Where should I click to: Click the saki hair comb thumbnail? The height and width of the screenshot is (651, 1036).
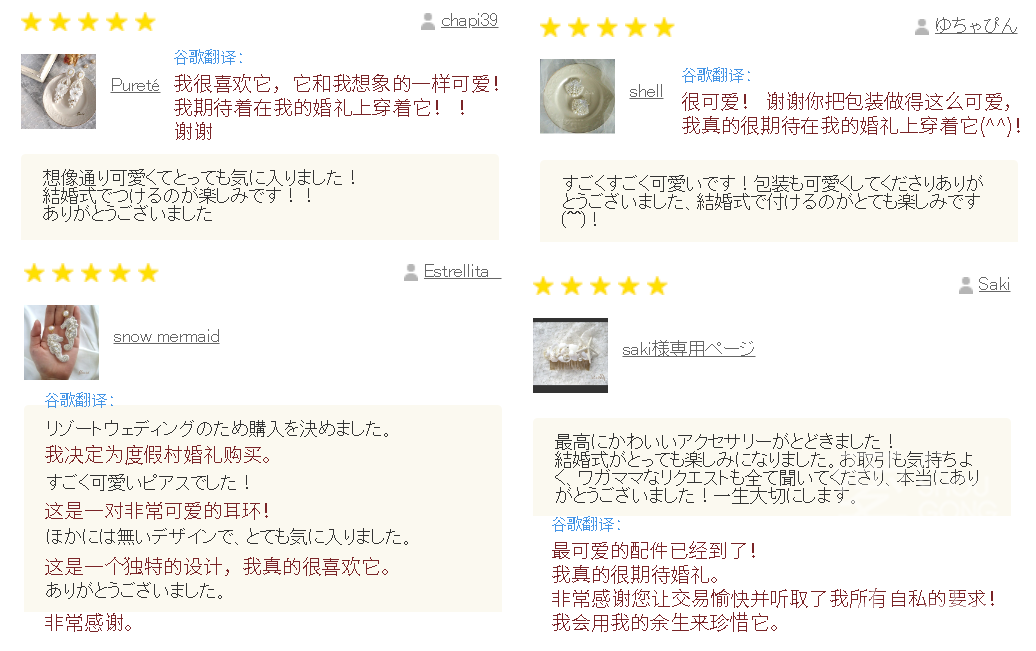click(x=570, y=356)
